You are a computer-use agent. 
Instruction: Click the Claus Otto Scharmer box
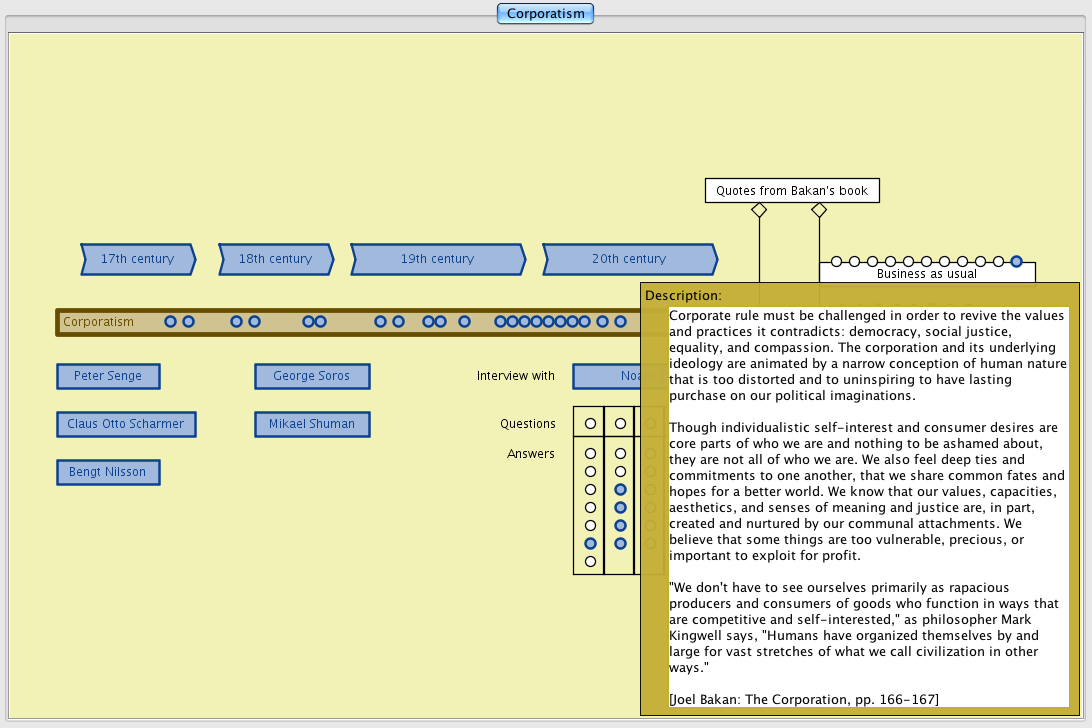coord(126,424)
